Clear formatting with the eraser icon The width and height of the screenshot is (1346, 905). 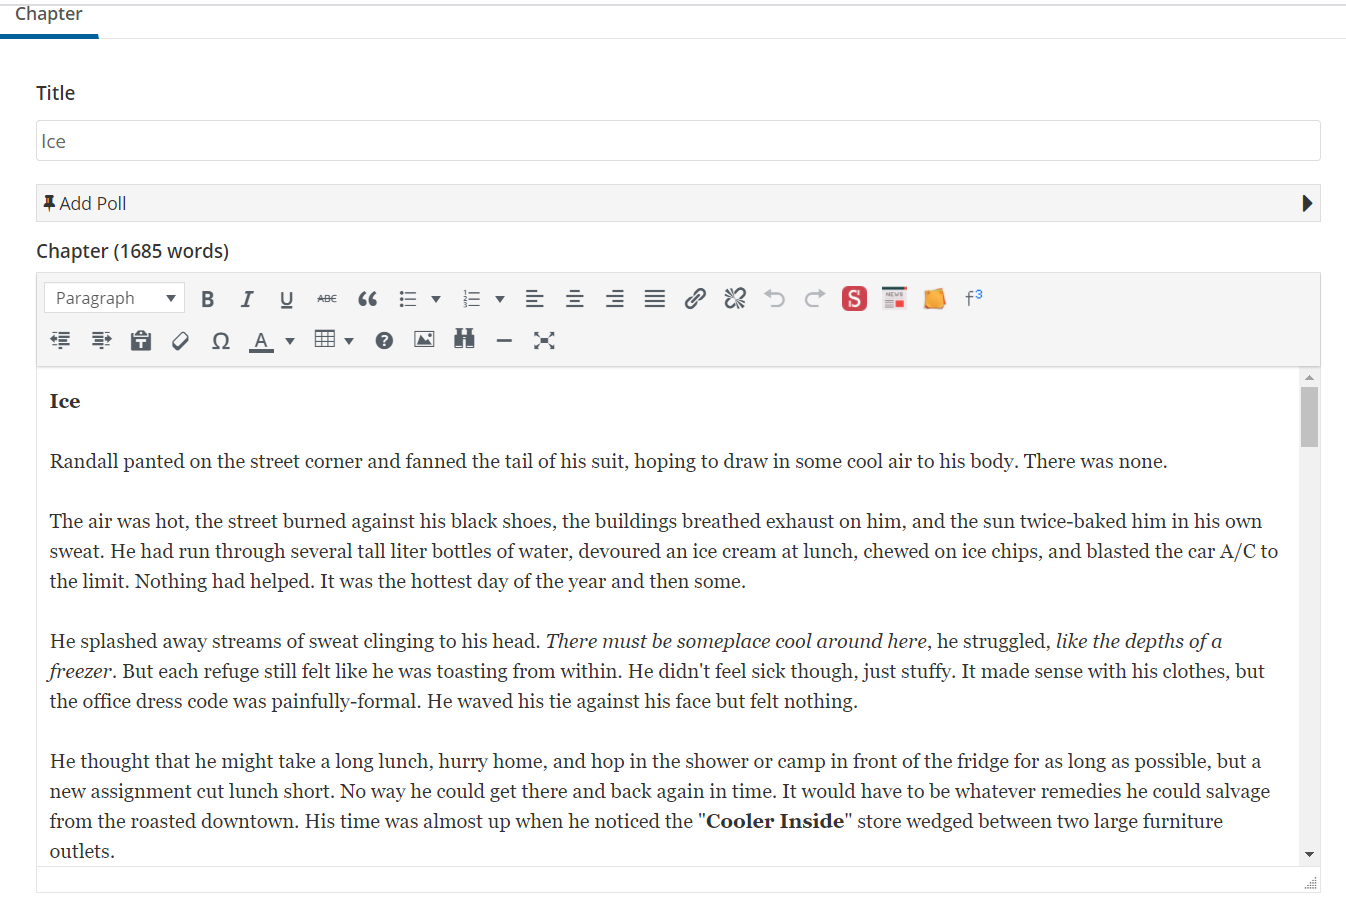[181, 341]
